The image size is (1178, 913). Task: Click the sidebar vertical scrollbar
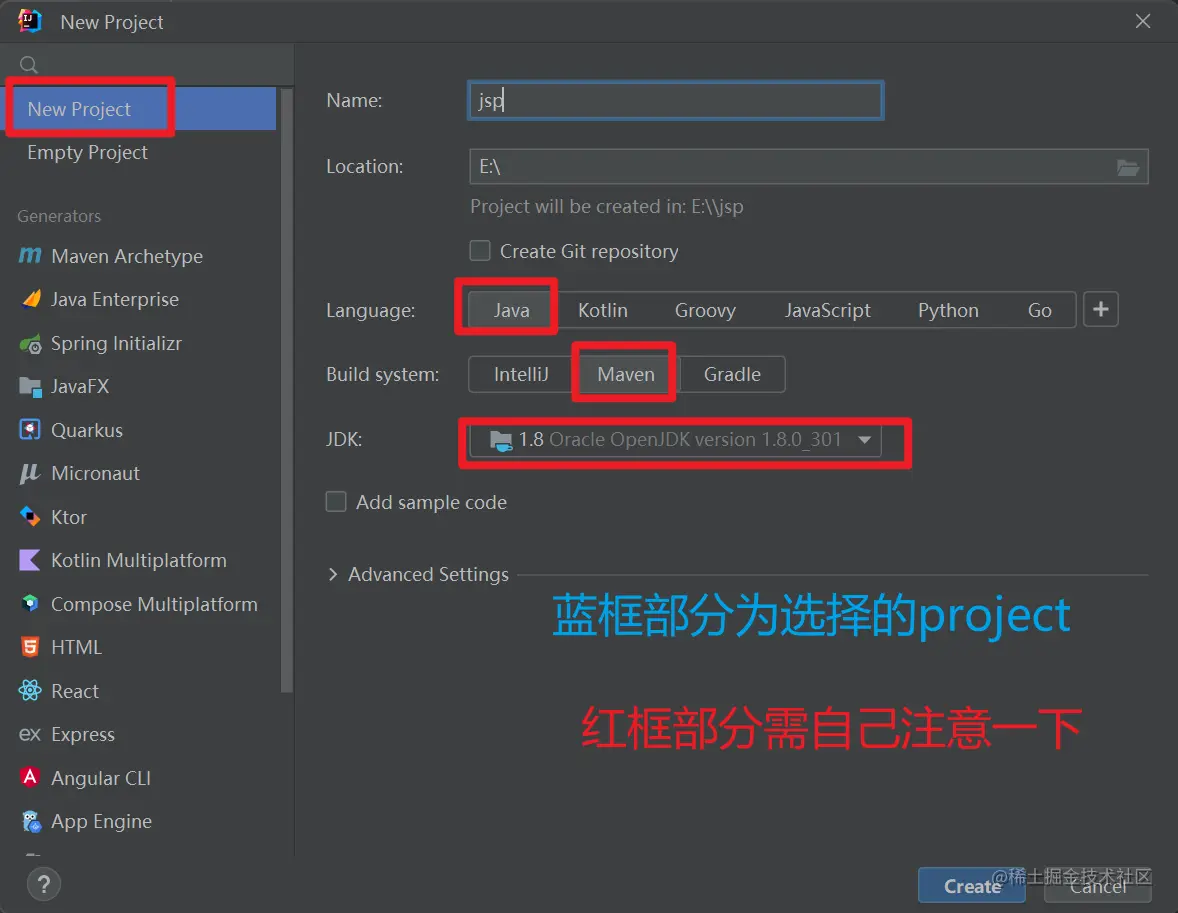click(285, 390)
